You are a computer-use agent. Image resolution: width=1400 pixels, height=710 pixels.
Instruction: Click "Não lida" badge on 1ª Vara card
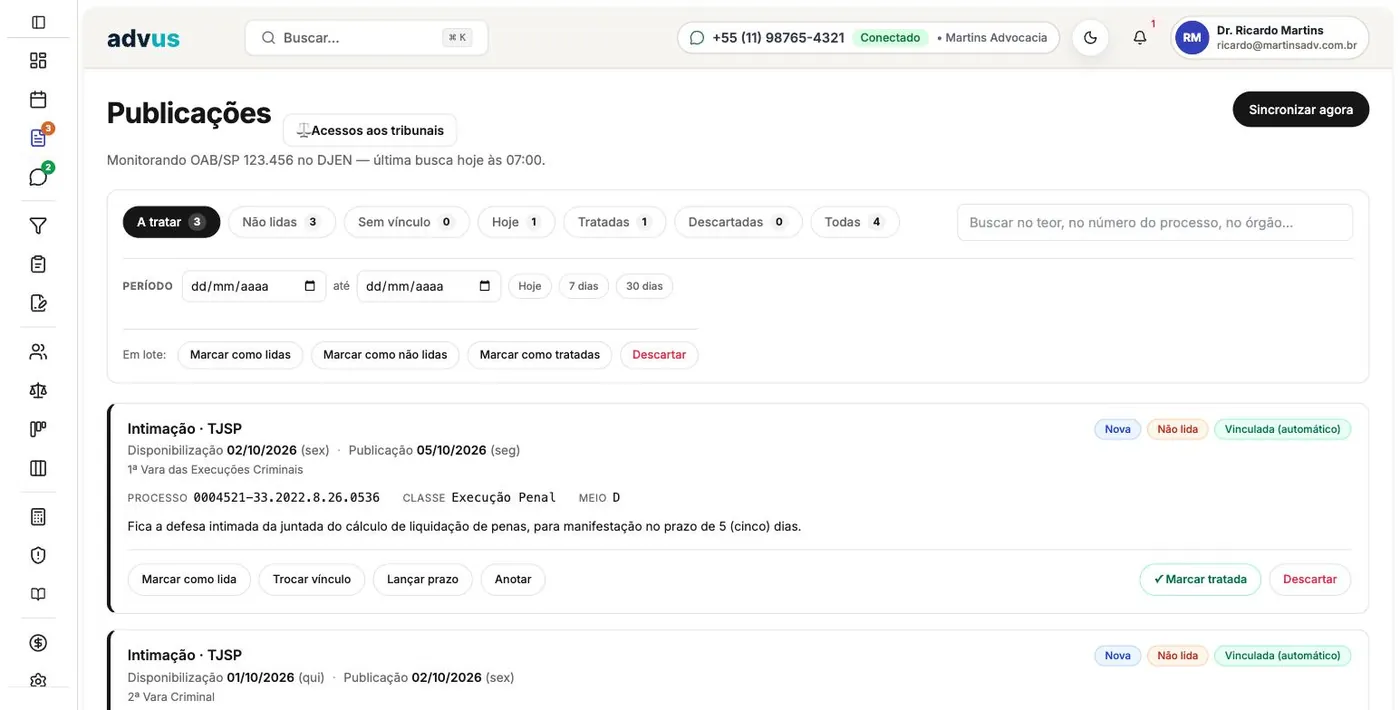[1178, 429]
